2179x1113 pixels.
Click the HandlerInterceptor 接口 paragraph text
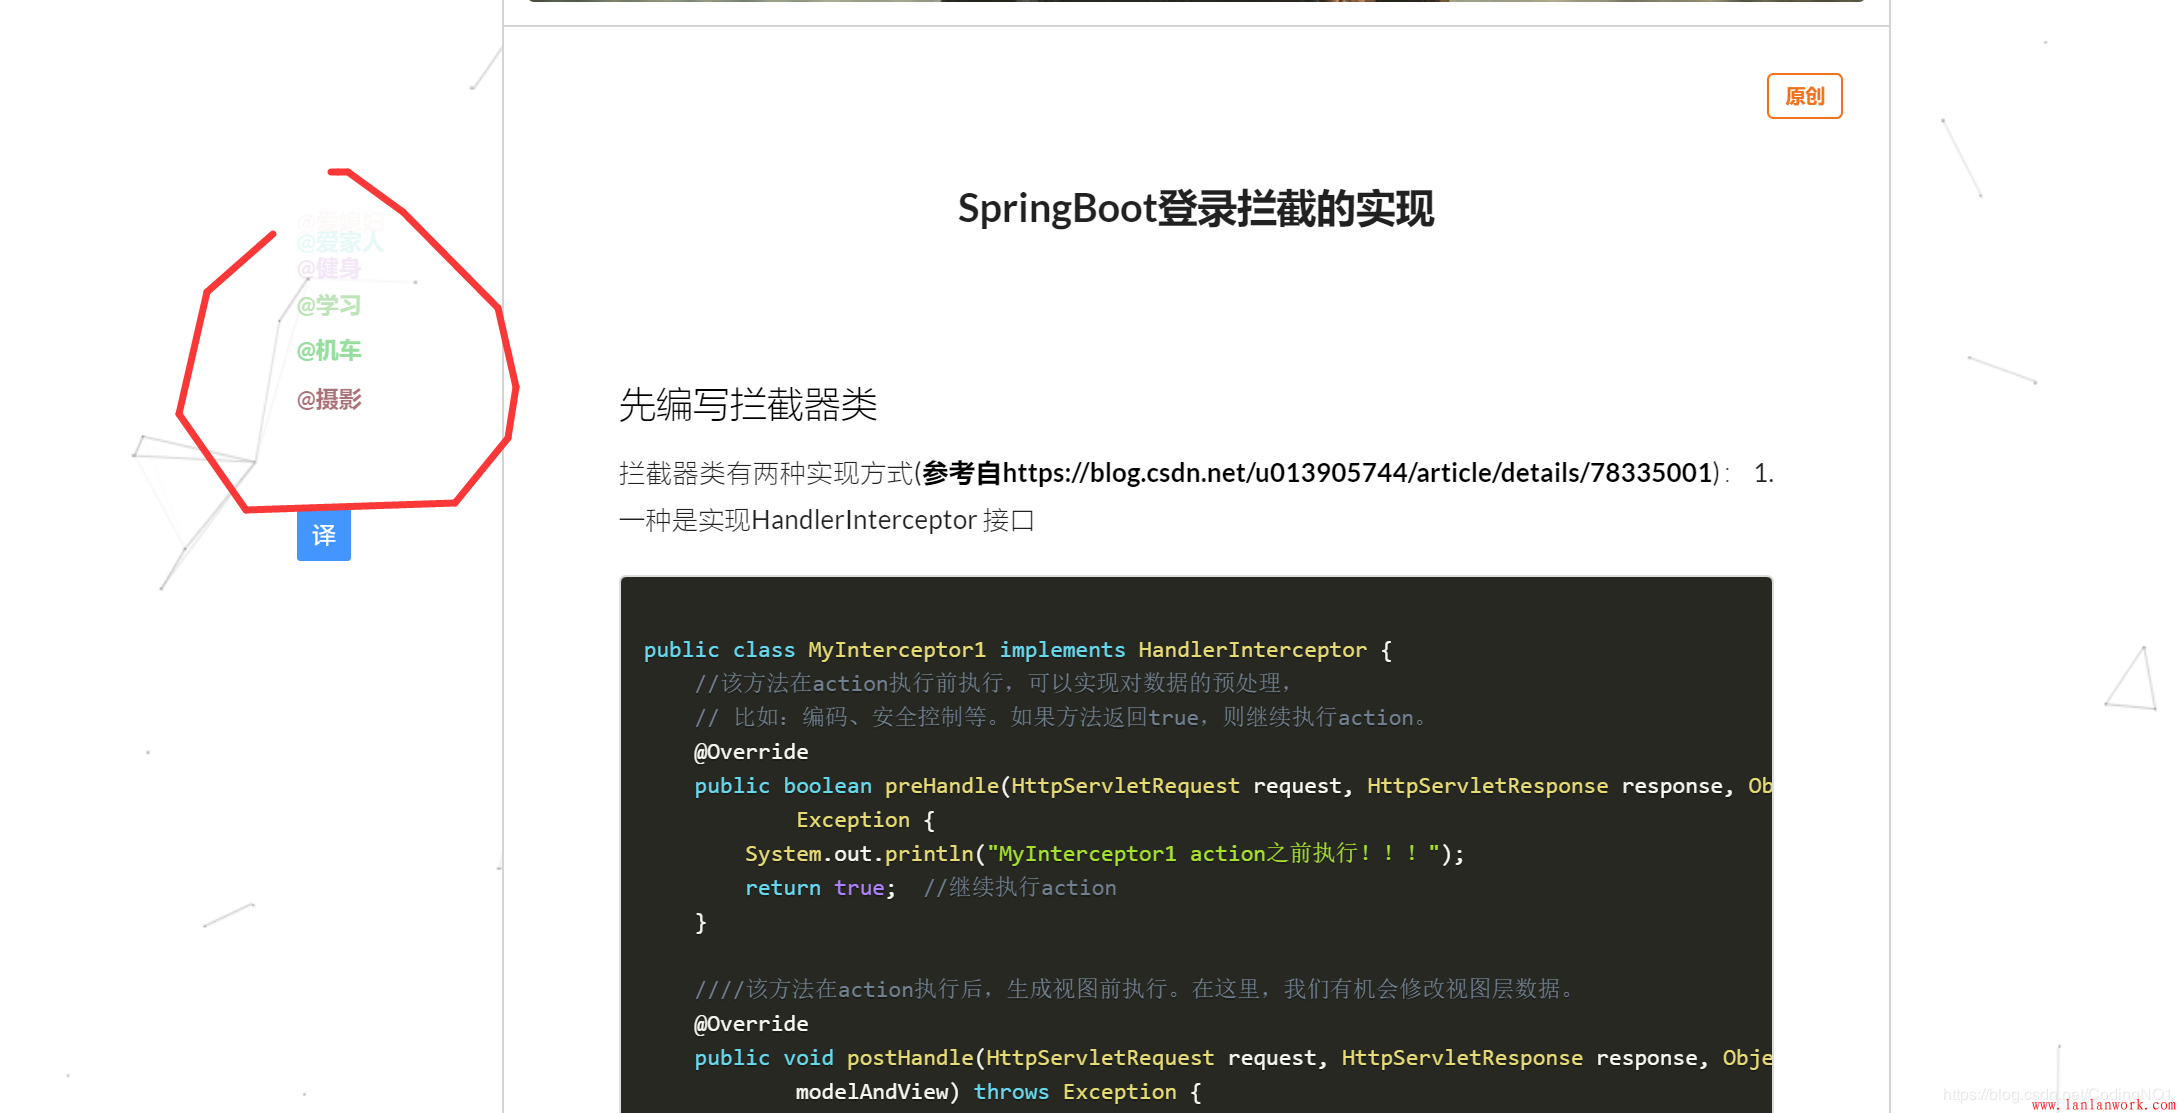pyautogui.click(x=826, y=521)
